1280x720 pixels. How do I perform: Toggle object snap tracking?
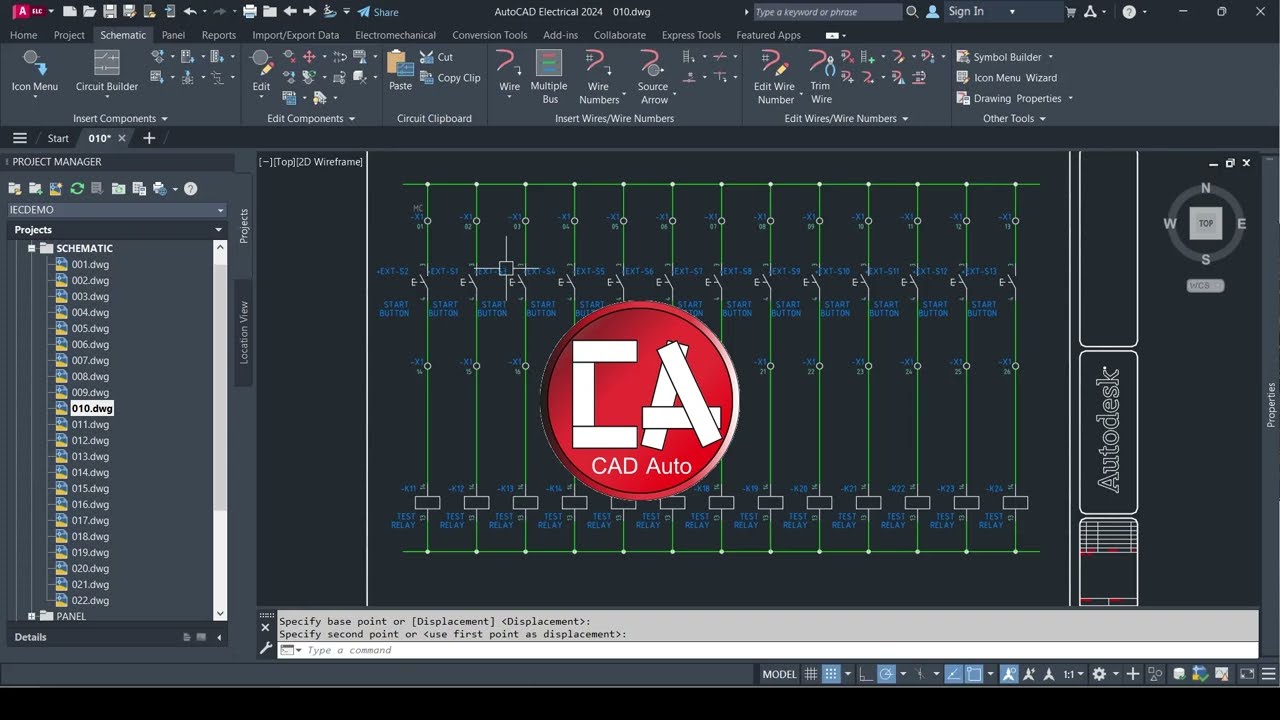click(955, 674)
